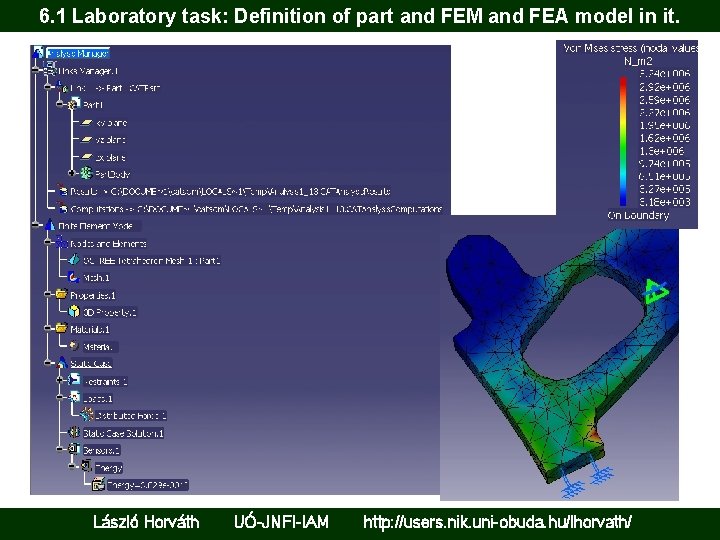
Task: Click the Links Manager.1 icon
Action: 50,70
